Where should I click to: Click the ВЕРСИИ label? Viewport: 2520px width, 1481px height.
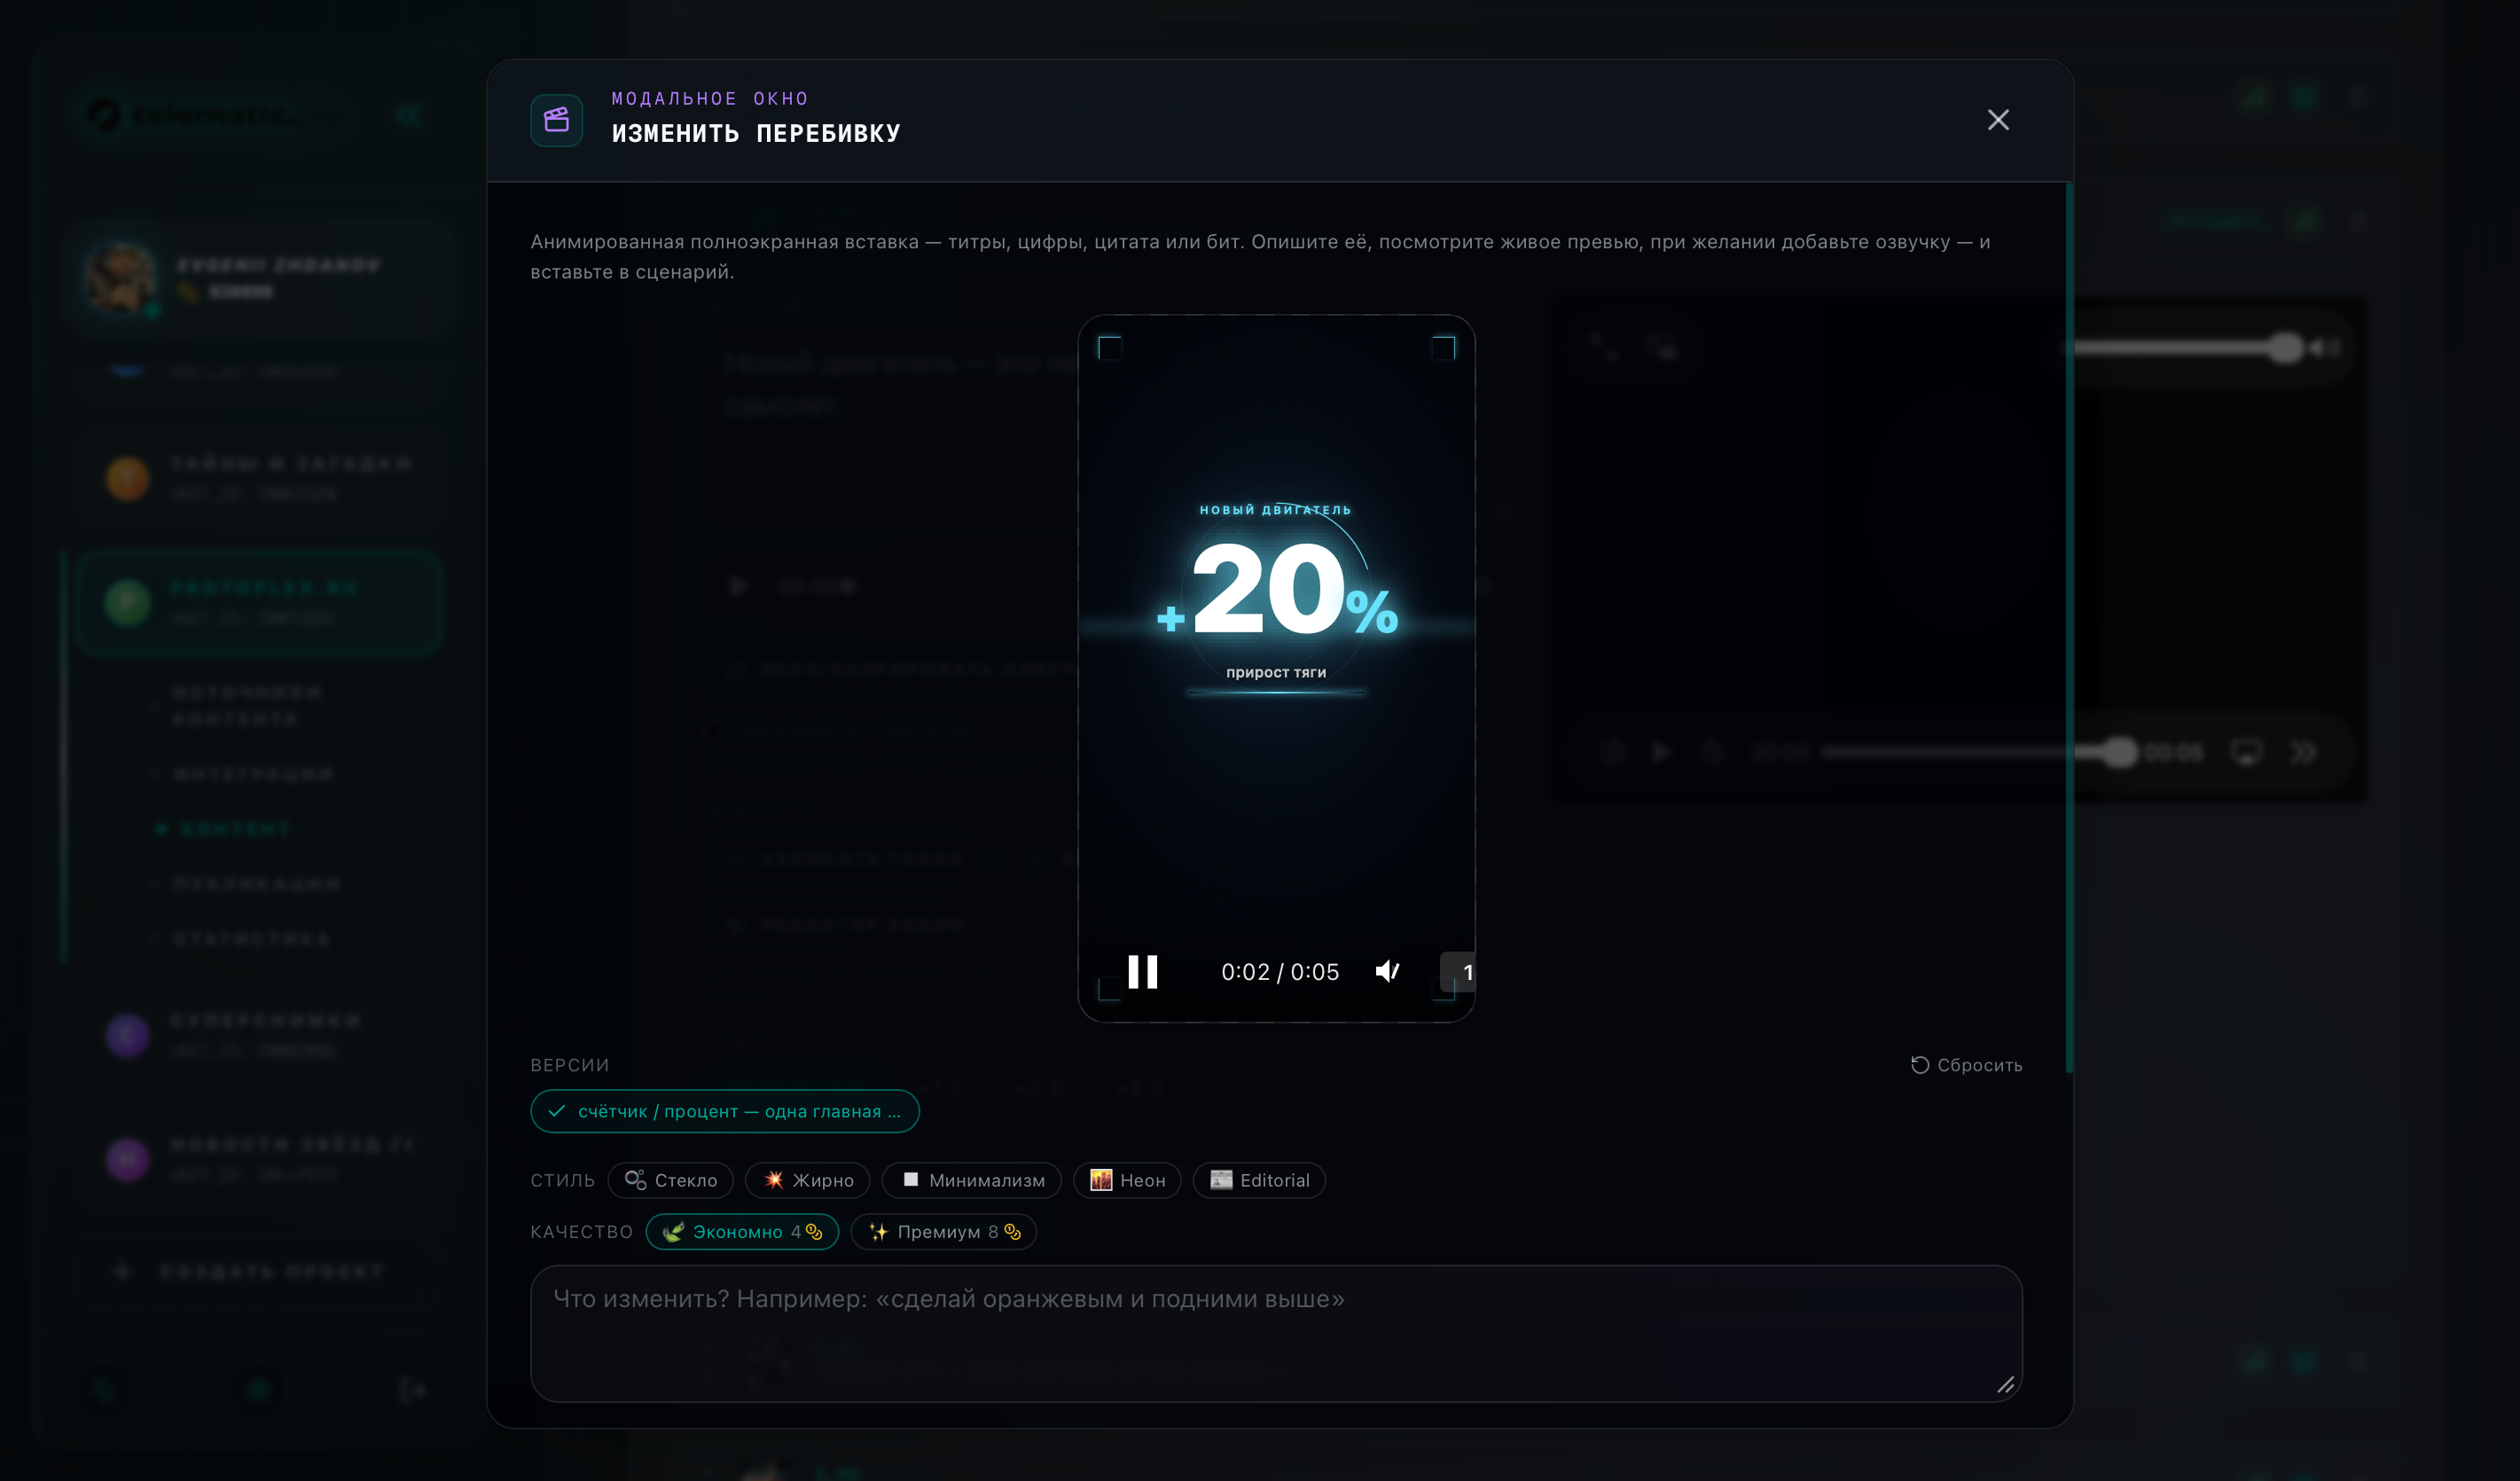tap(569, 1065)
